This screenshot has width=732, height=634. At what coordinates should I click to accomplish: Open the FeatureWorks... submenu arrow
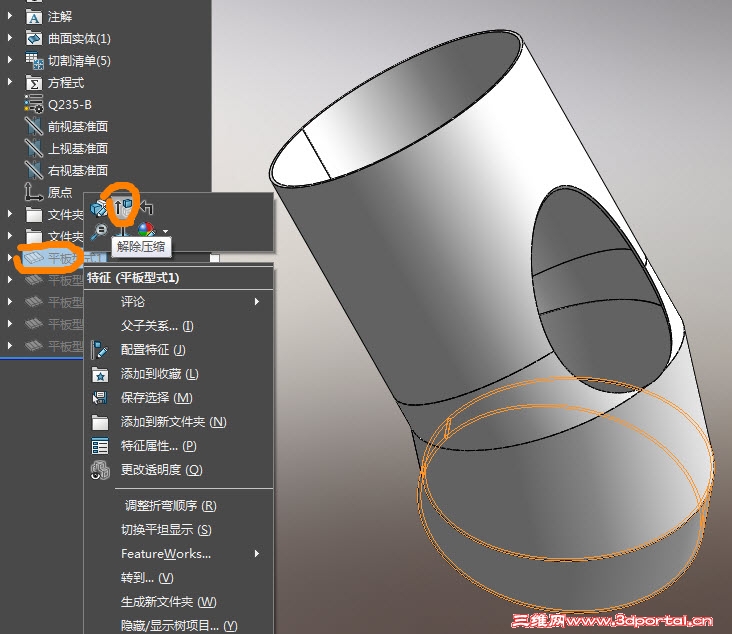pyautogui.click(x=257, y=554)
